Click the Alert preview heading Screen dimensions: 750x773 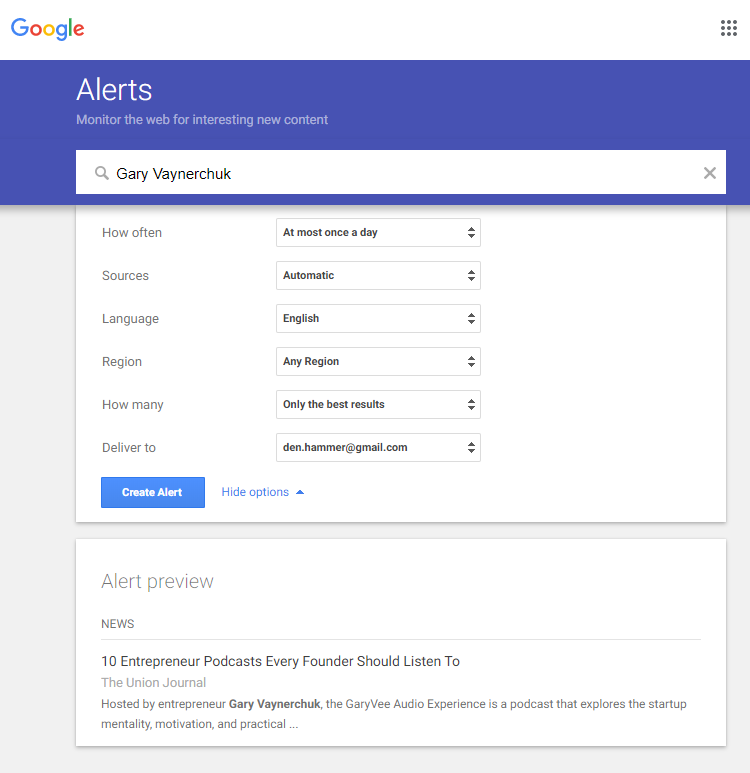pyautogui.click(x=157, y=581)
